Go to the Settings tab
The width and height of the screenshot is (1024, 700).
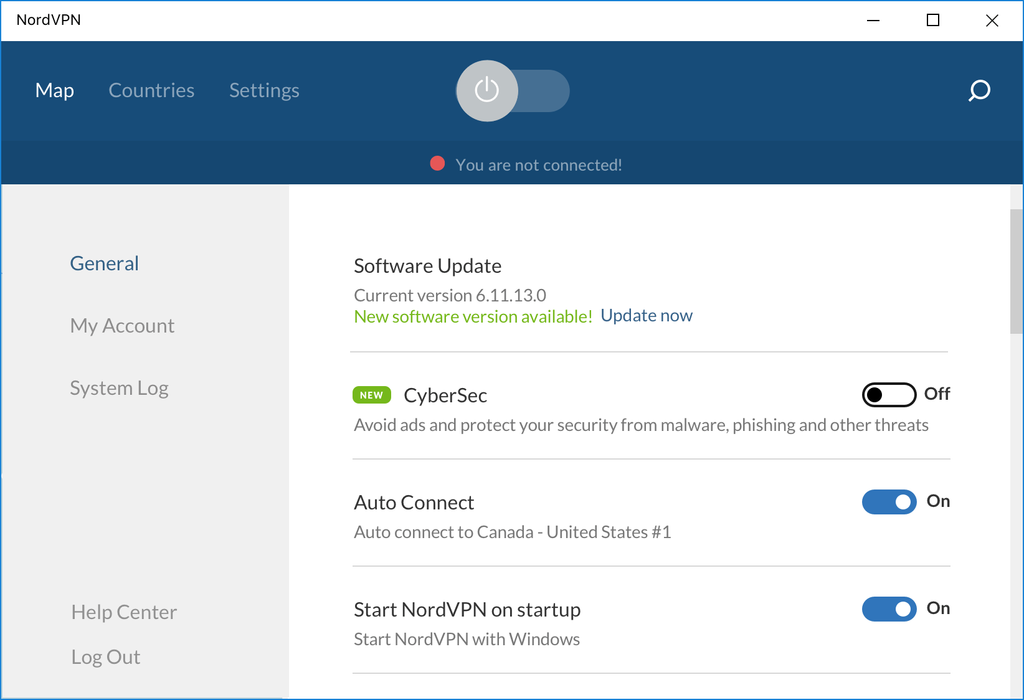[264, 90]
